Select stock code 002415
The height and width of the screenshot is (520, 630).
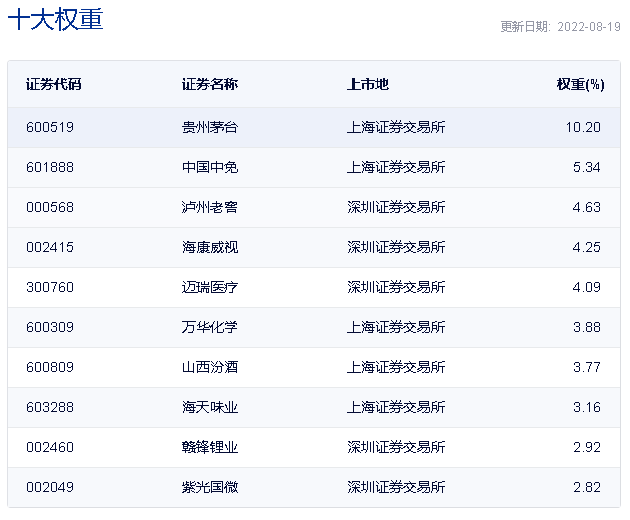coord(50,247)
